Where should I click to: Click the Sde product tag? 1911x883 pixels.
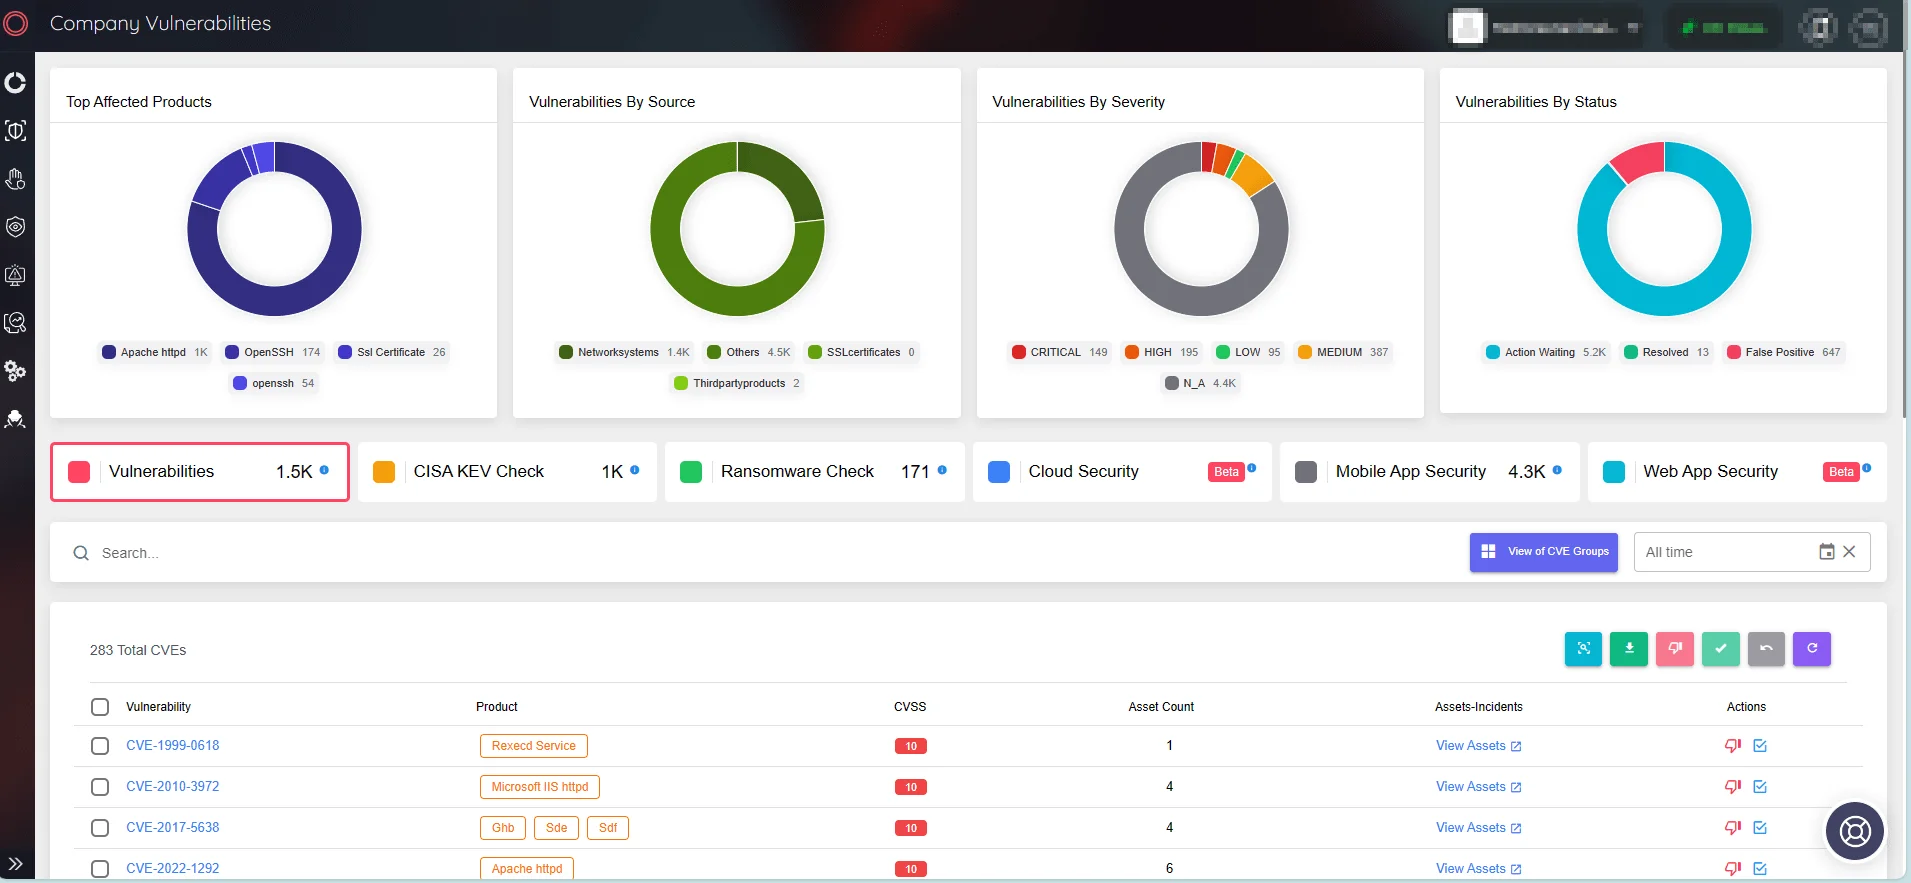pyautogui.click(x=556, y=828)
